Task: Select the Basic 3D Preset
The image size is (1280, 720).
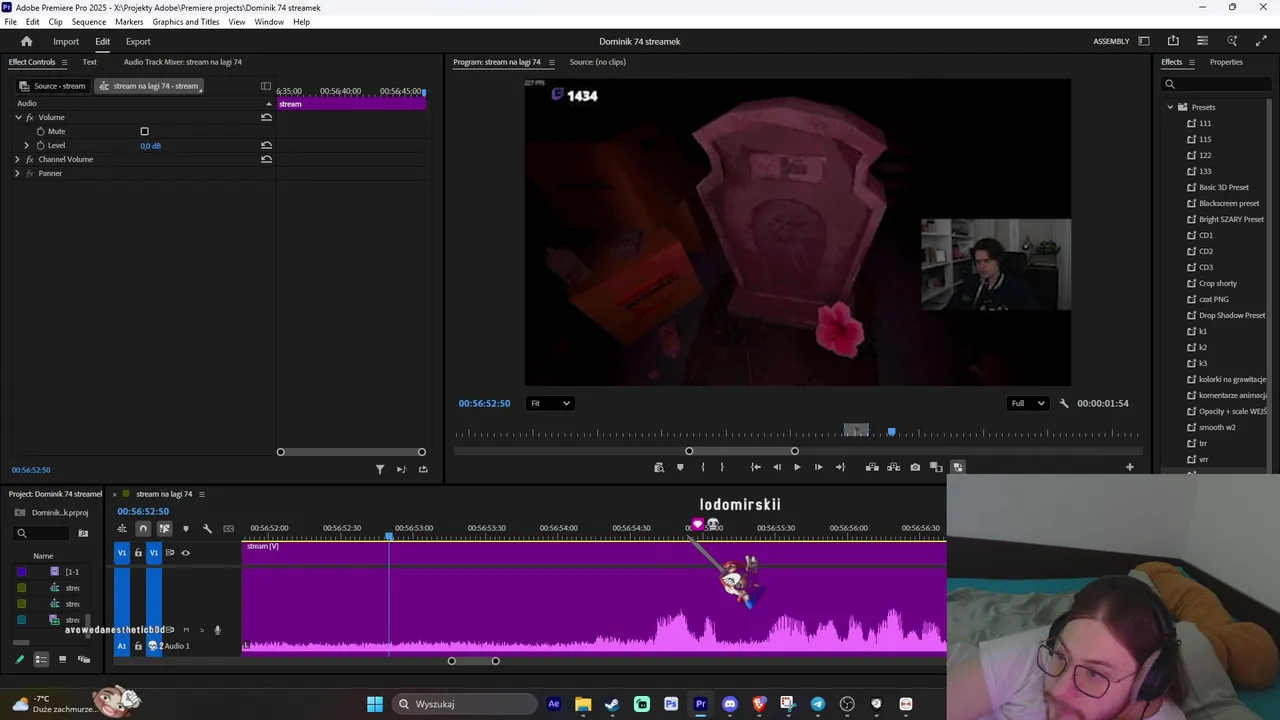Action: [x=1224, y=187]
